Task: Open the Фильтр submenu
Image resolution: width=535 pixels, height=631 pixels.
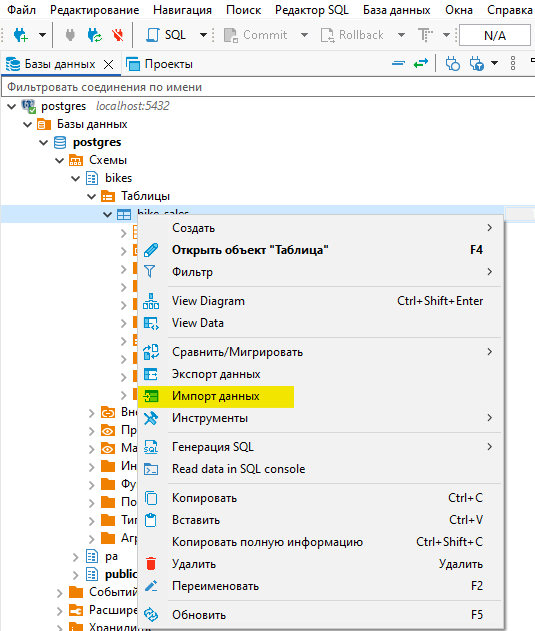Action: (x=320, y=272)
